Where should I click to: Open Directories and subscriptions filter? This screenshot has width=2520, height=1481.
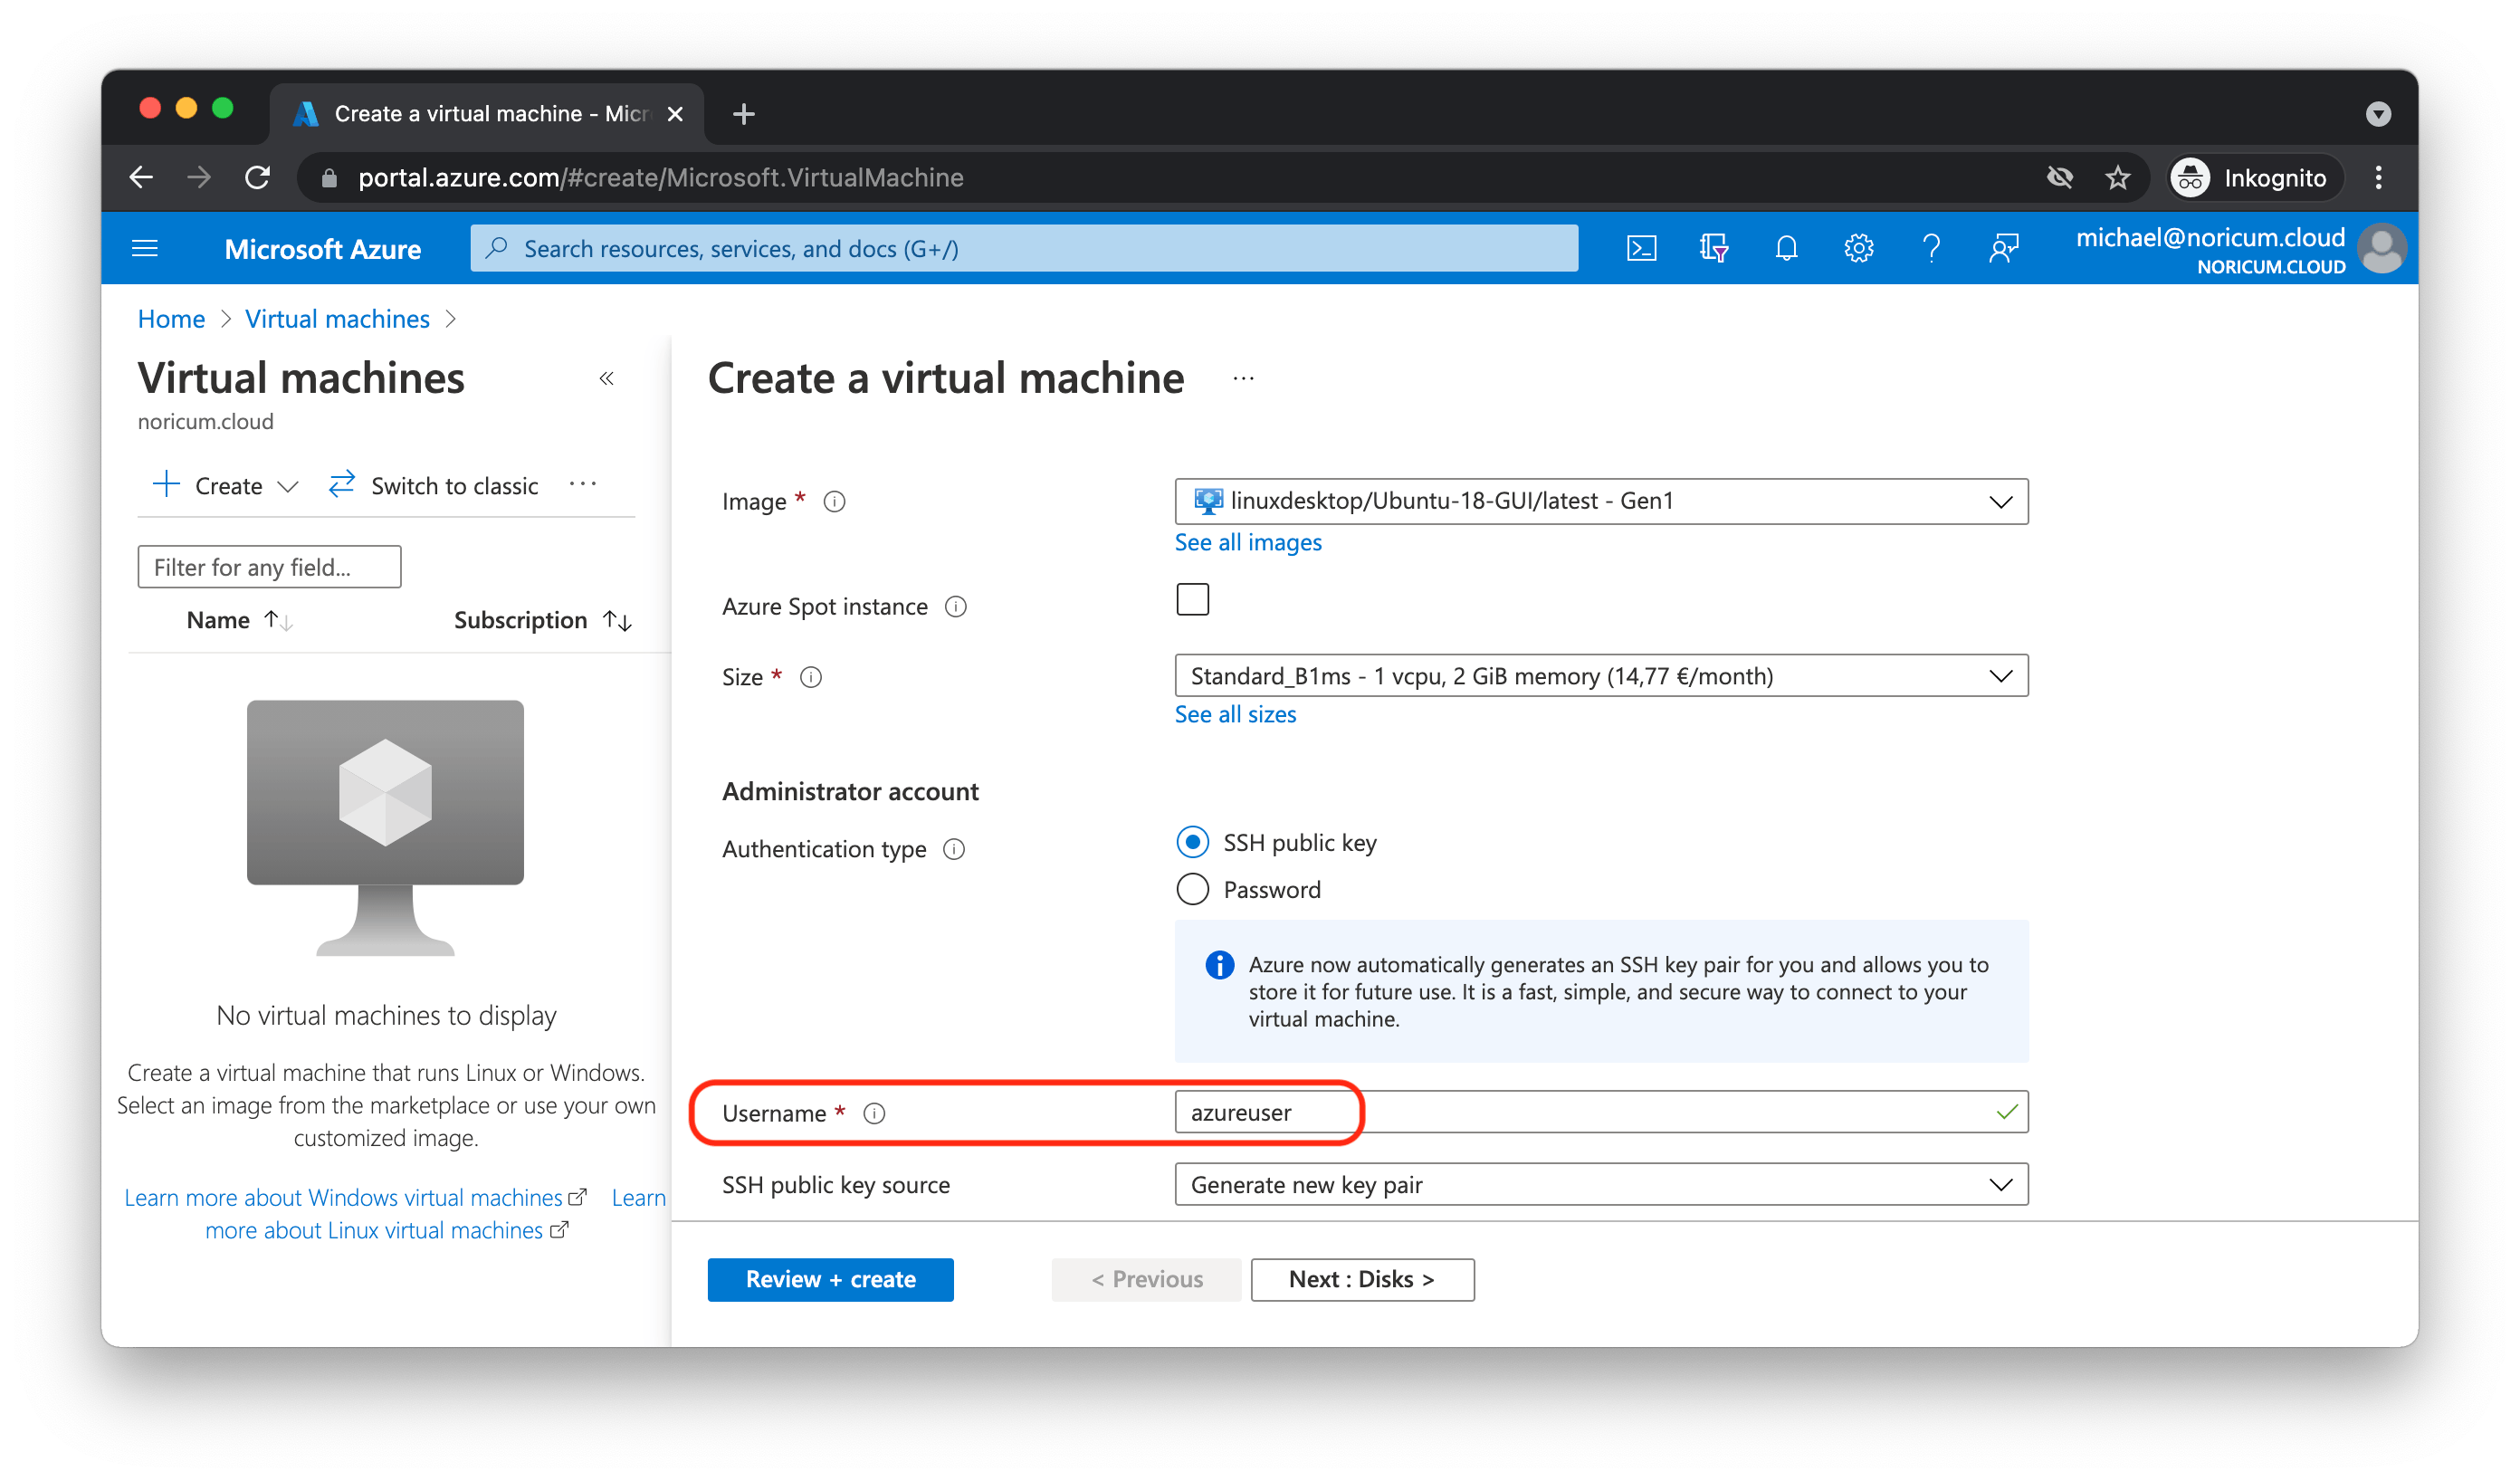tap(1713, 248)
